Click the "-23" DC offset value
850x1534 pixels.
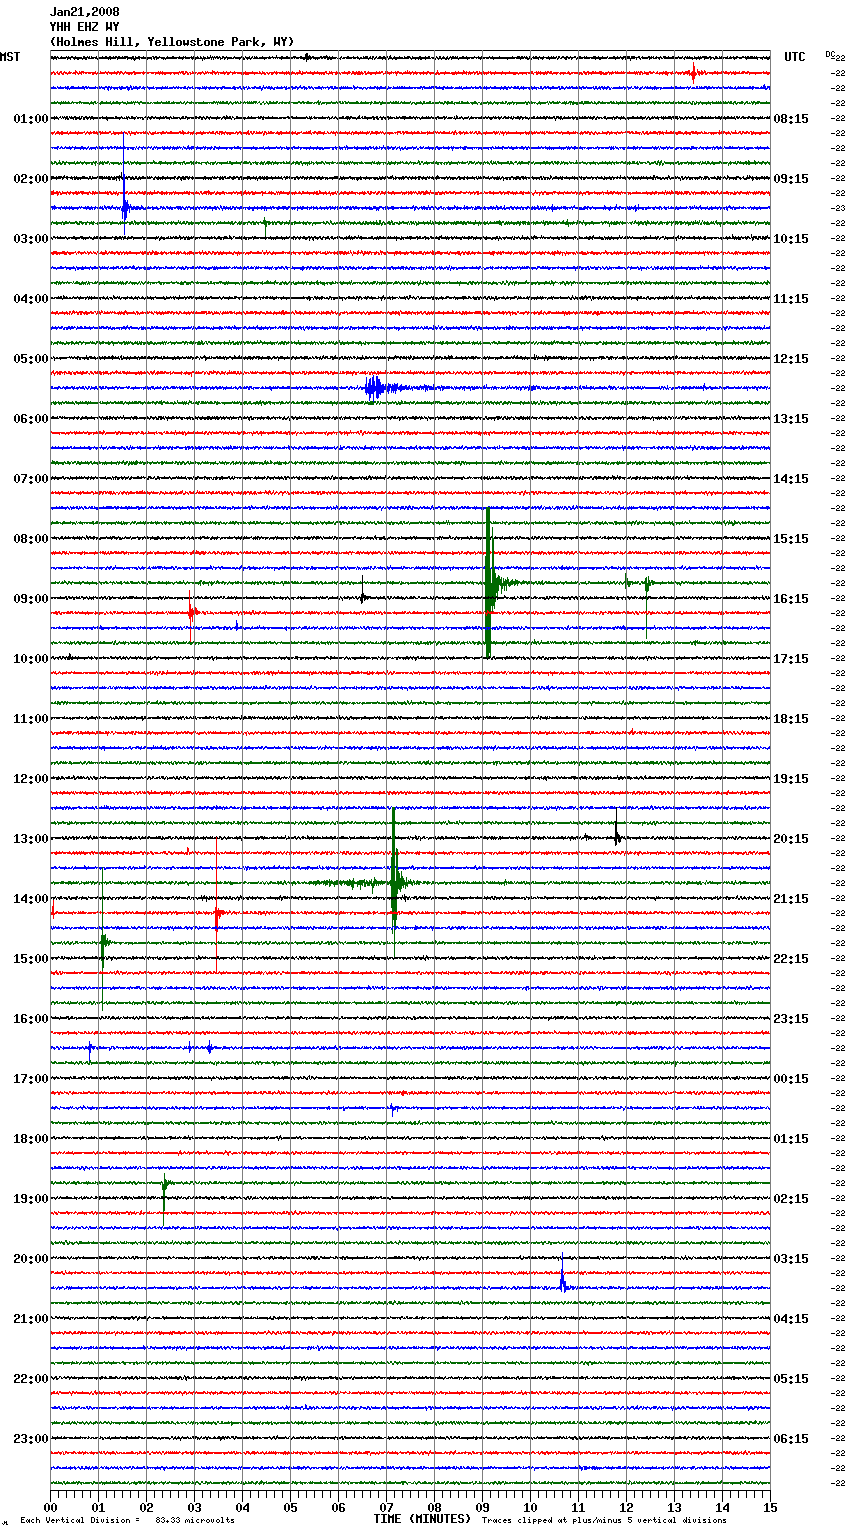pyautogui.click(x=839, y=208)
